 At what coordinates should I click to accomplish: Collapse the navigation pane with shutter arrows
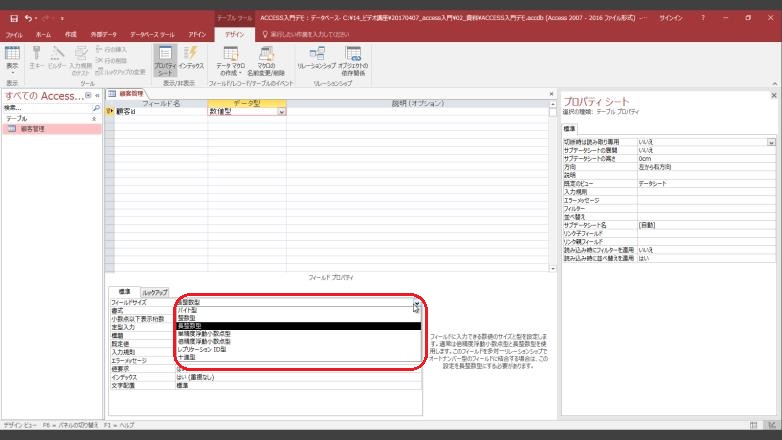[x=97, y=95]
